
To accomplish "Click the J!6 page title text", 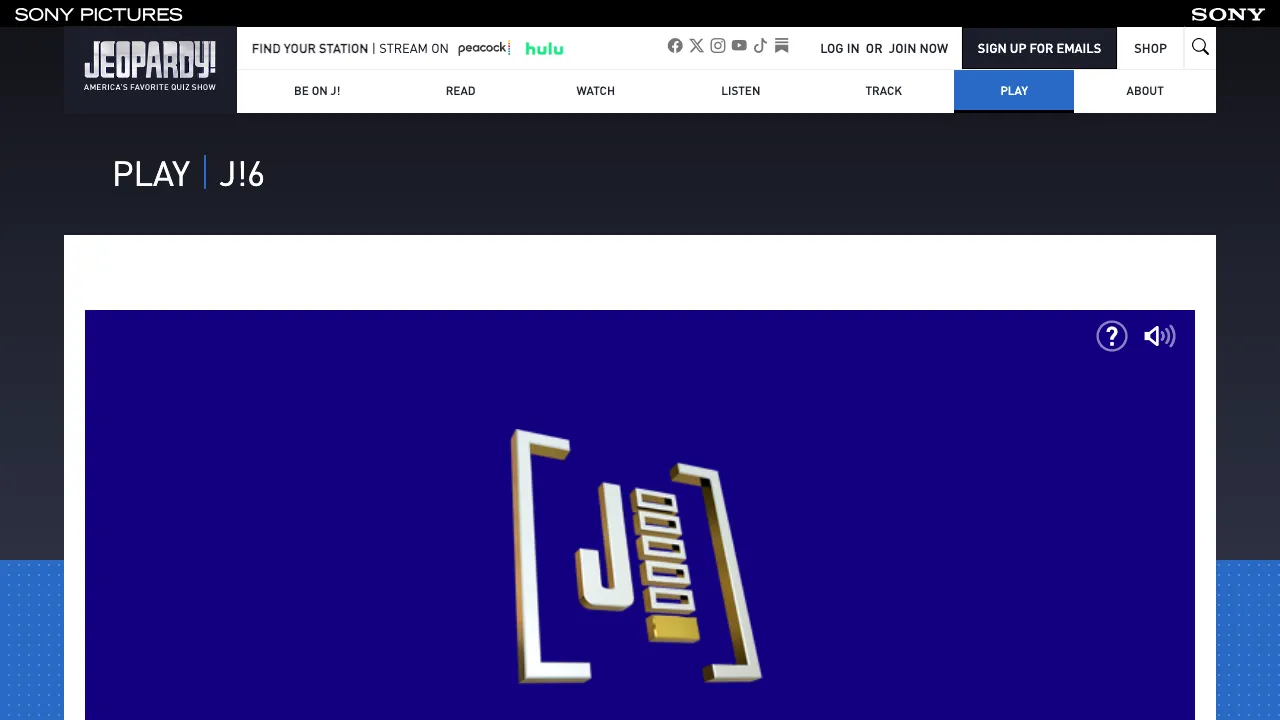I will [241, 174].
